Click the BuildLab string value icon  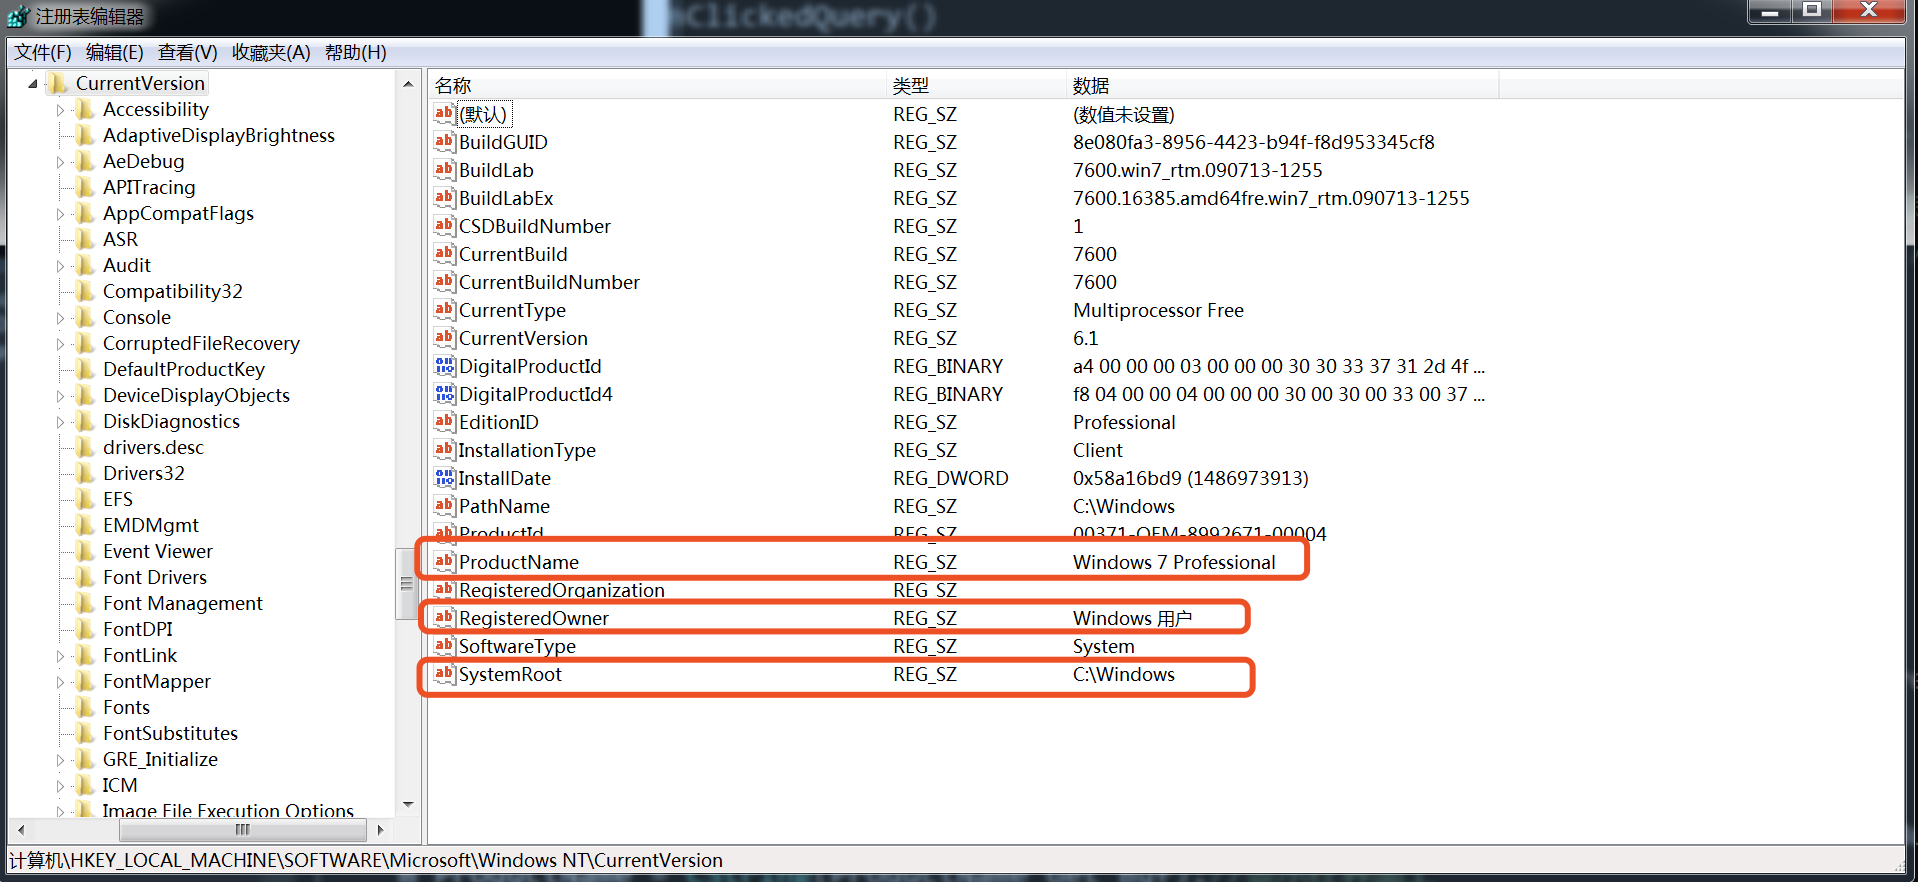[x=444, y=170]
